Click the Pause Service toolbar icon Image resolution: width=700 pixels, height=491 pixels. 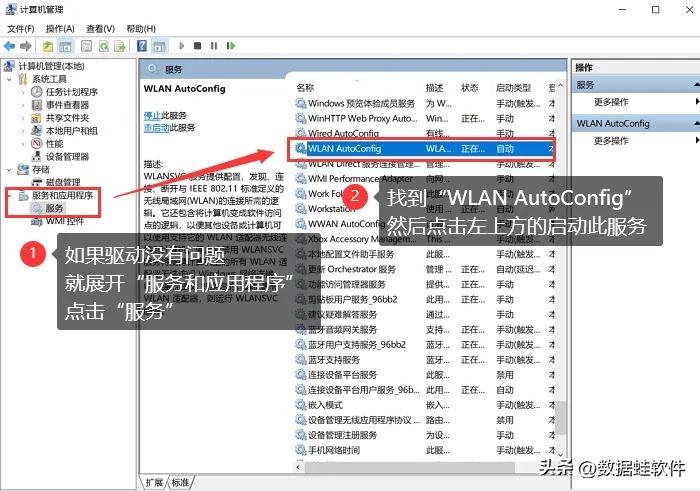pos(214,46)
